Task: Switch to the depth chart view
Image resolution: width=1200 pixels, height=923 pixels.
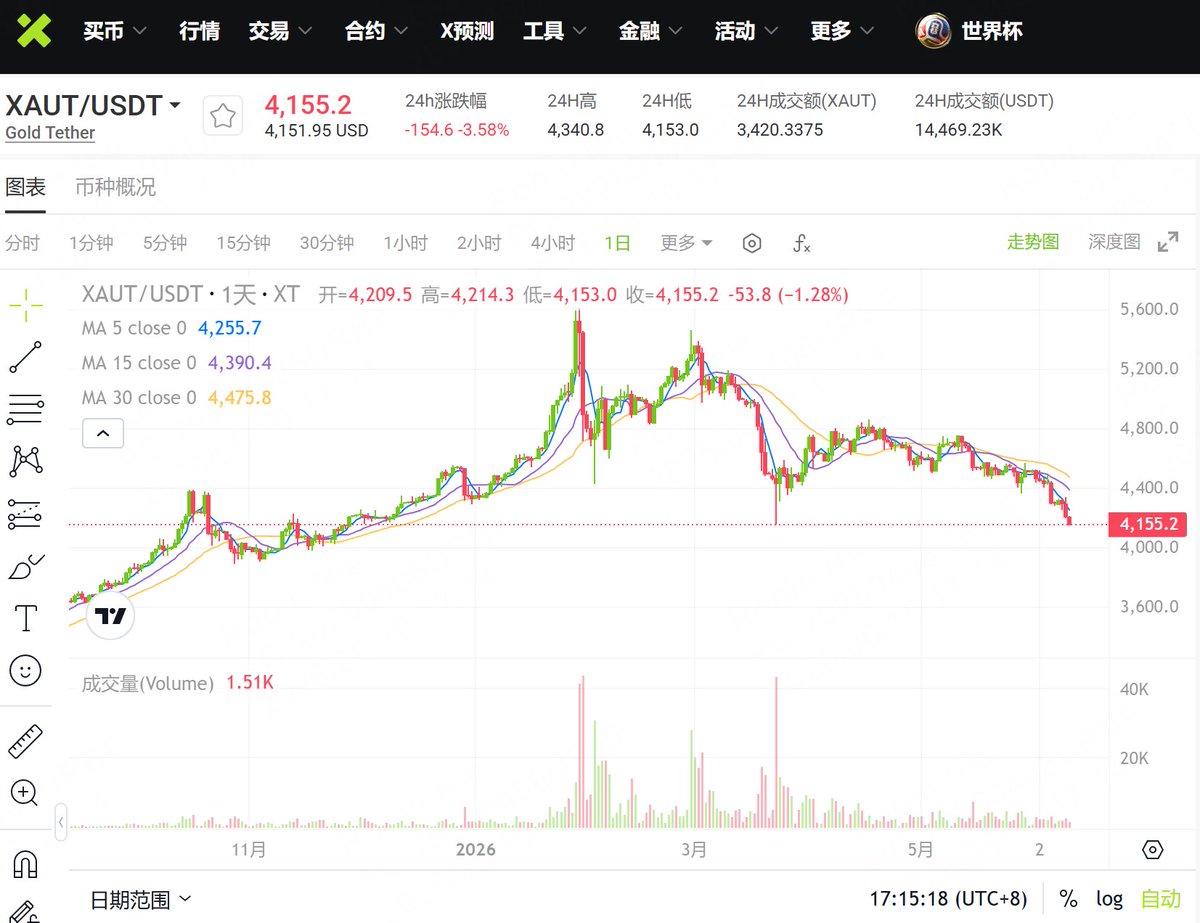Action: [1114, 242]
